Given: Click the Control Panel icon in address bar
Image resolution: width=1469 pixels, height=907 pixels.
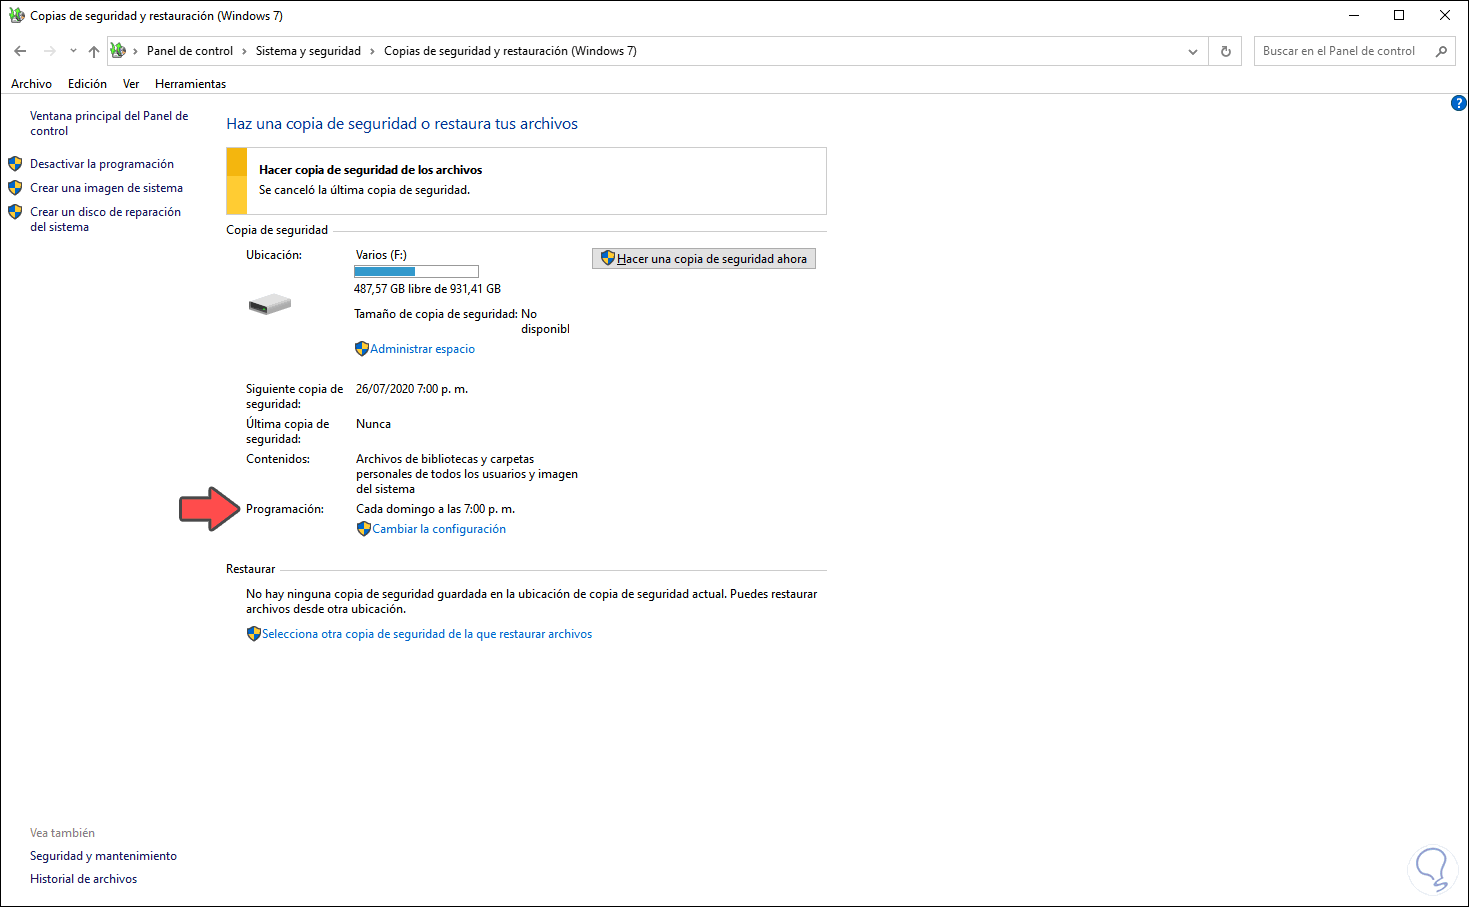Looking at the screenshot, I should pos(118,51).
